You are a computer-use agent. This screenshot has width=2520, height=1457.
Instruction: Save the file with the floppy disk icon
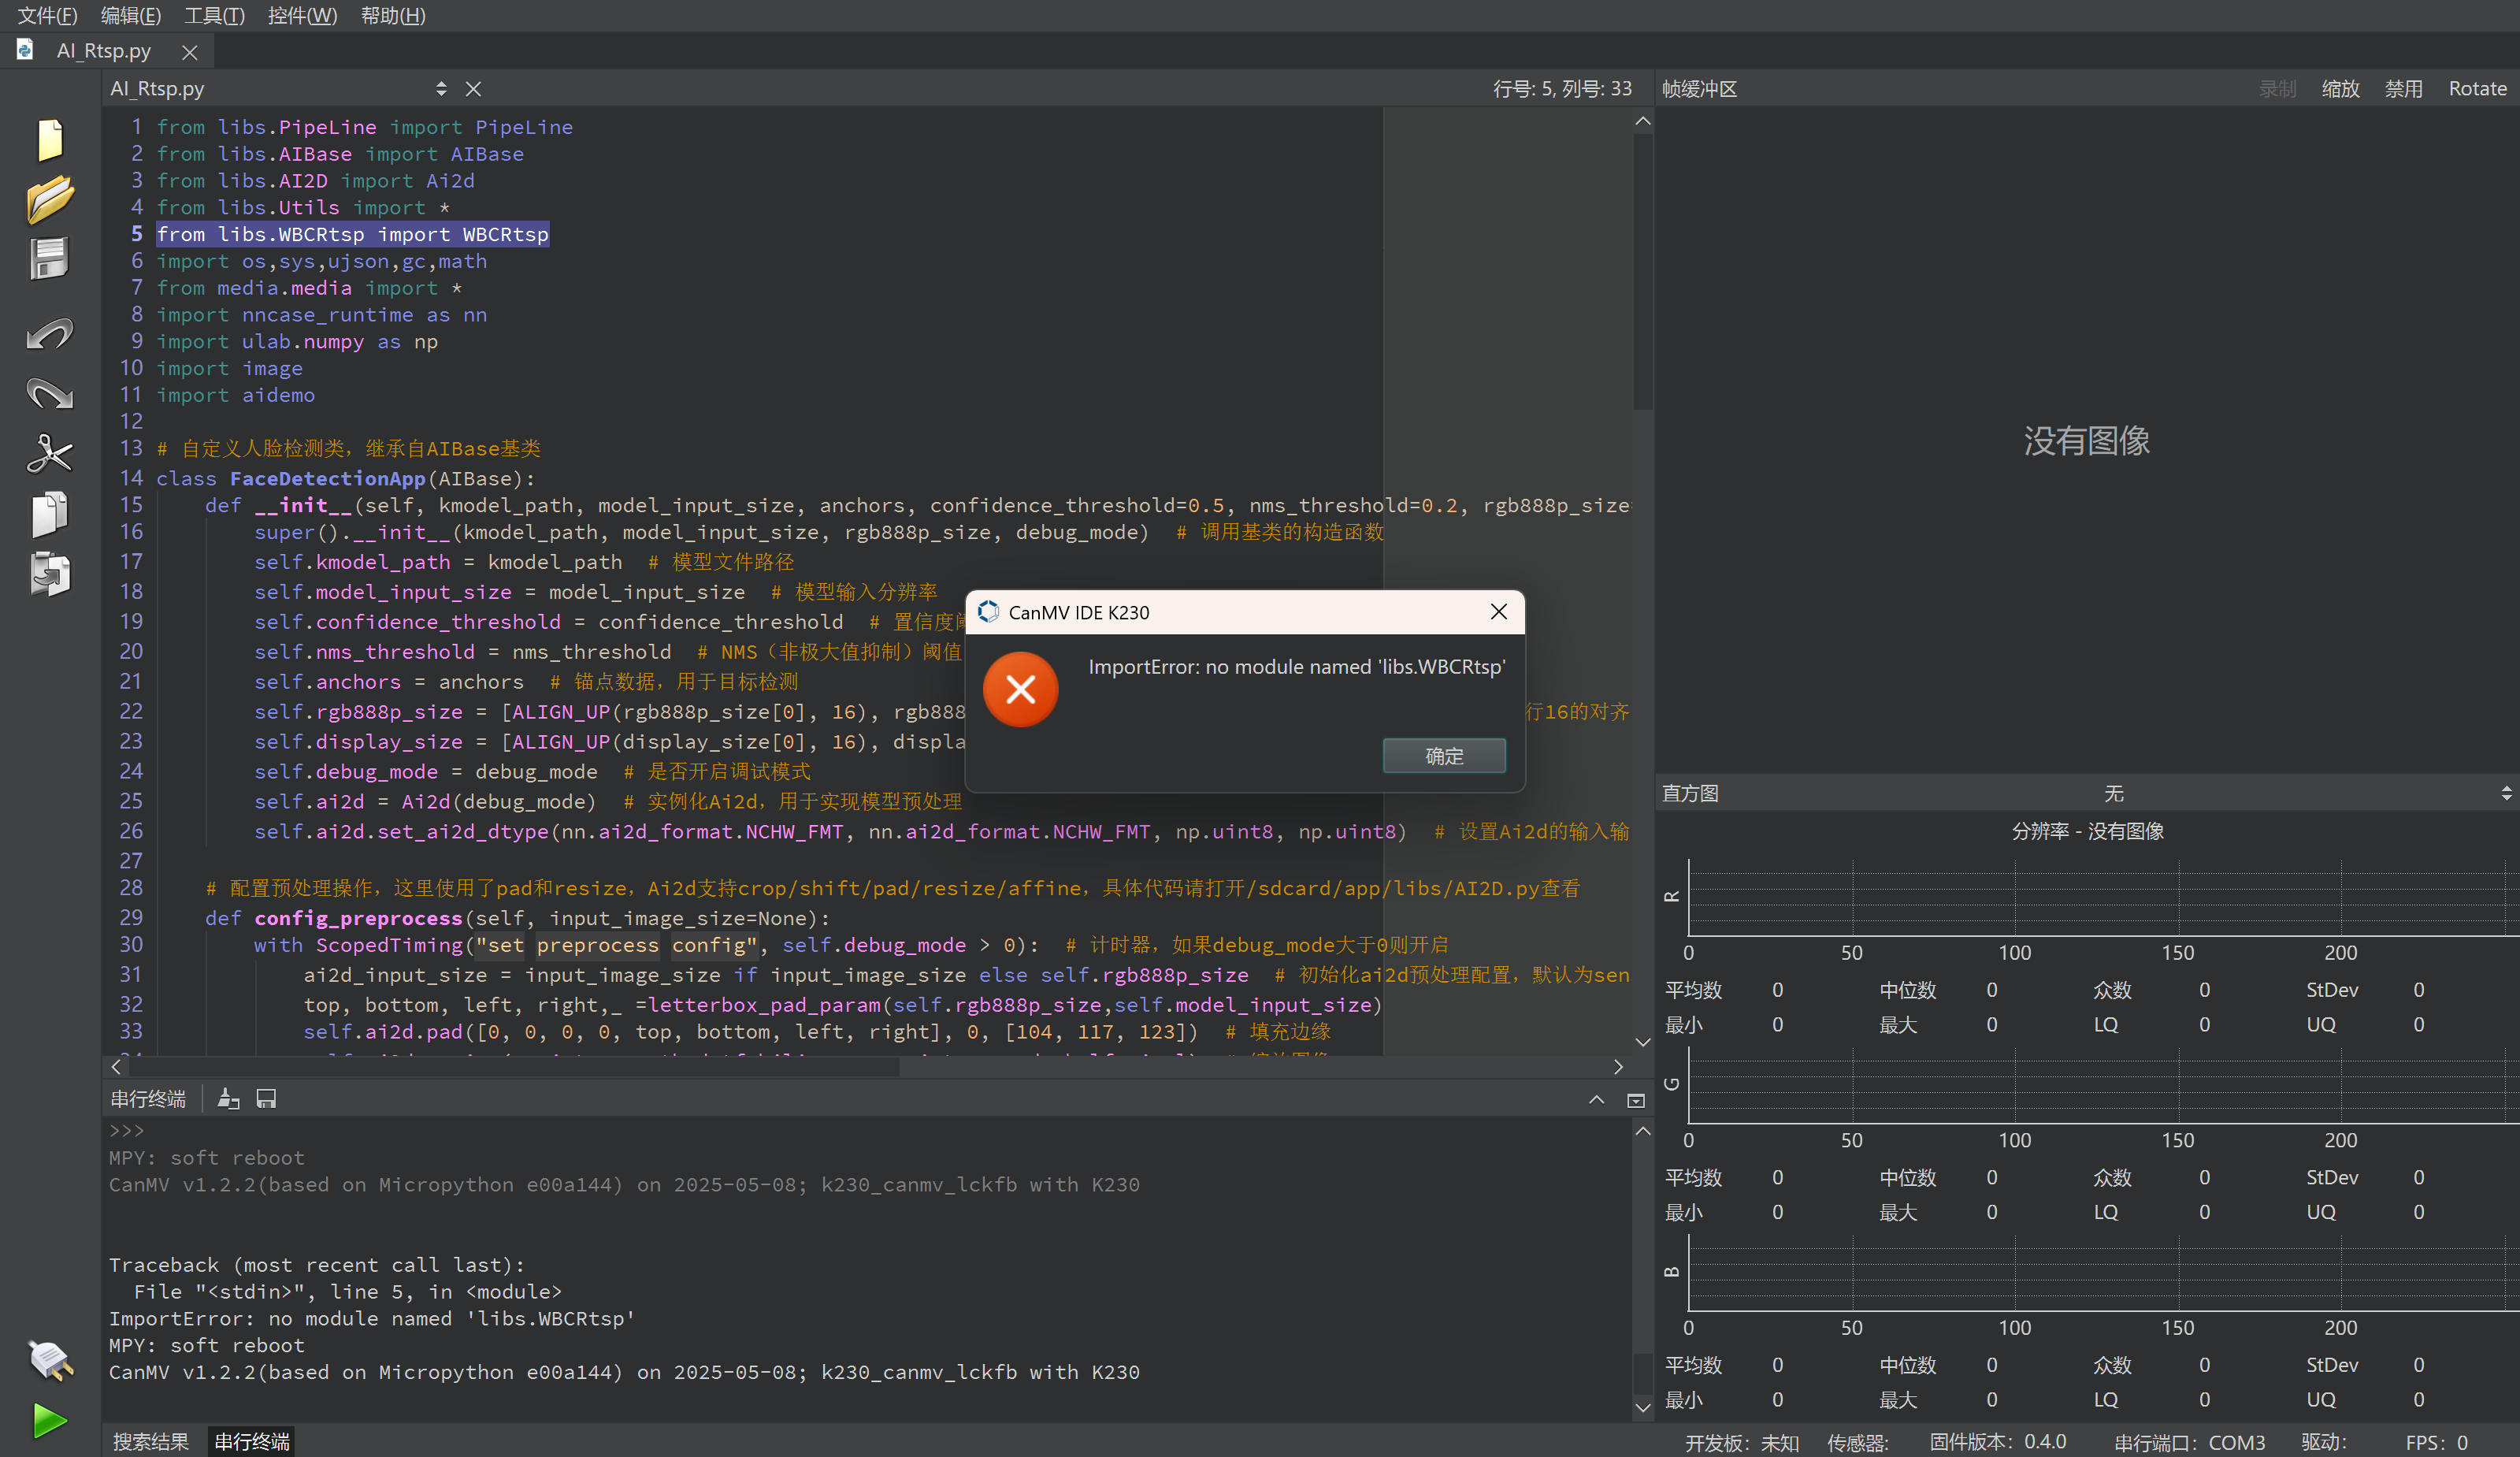coord(50,259)
